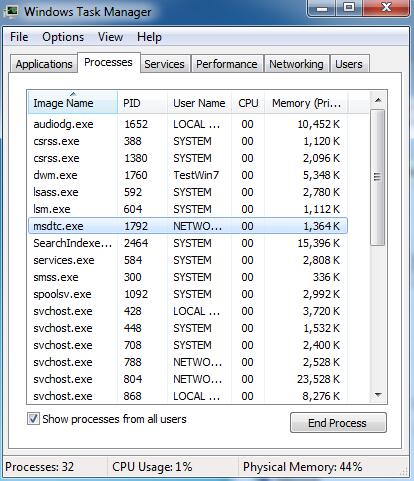Screen dimensions: 414x481
Task: Click the TestWin7 user name cell
Action: point(196,175)
